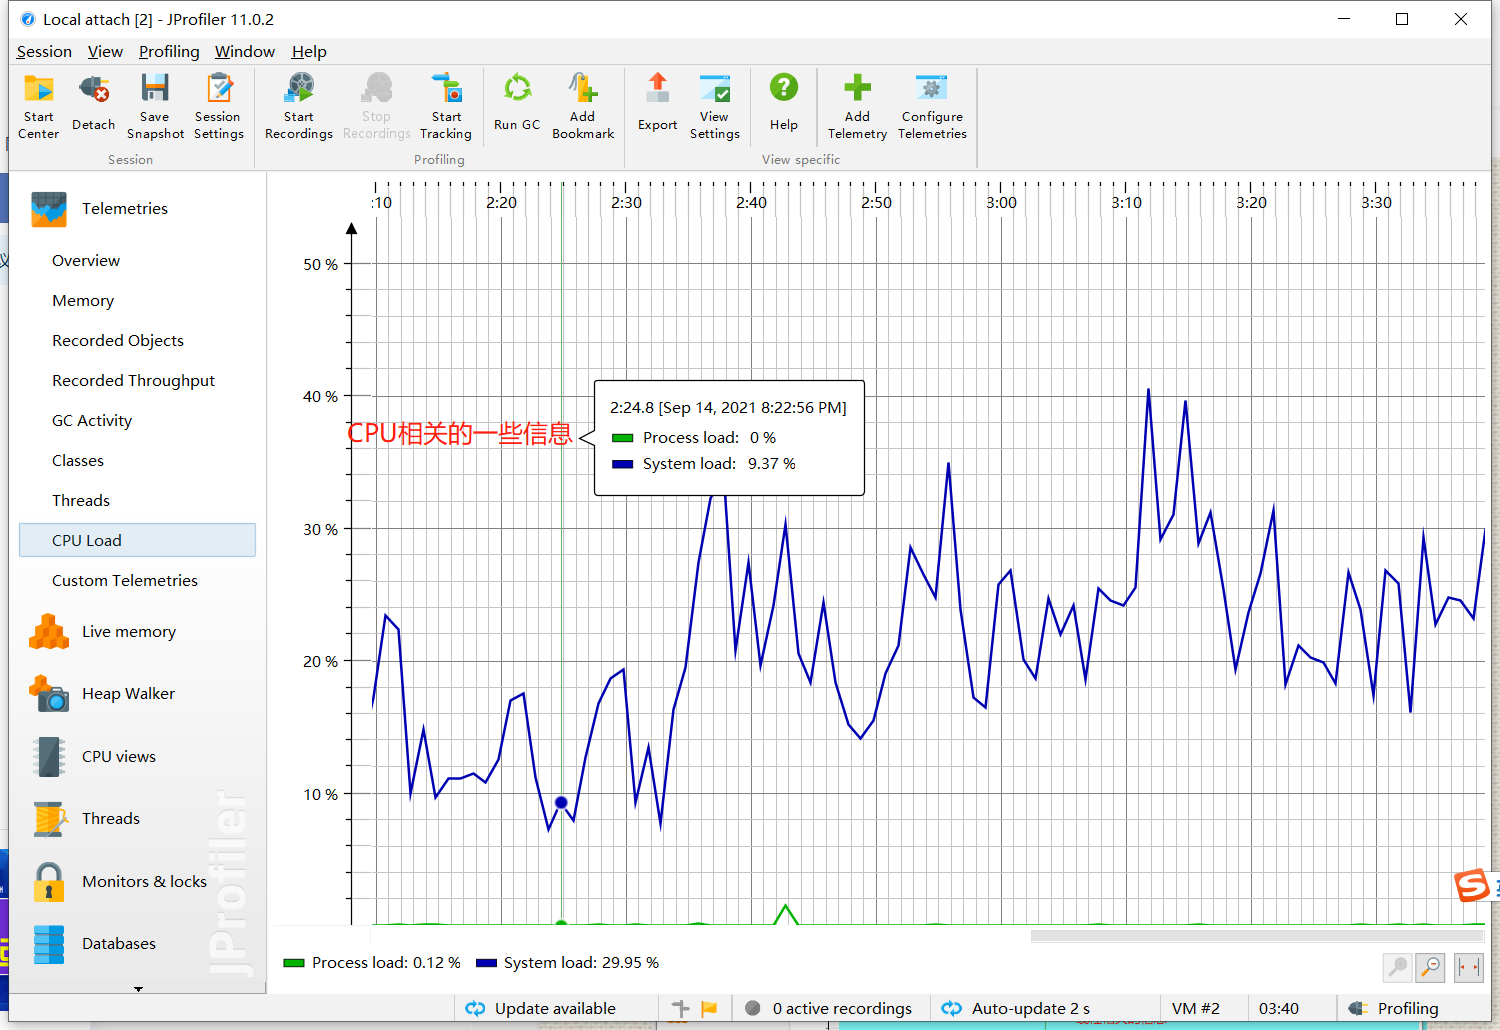Expand the CPU views section
Viewport: 1500px width, 1030px height.
[x=118, y=756]
